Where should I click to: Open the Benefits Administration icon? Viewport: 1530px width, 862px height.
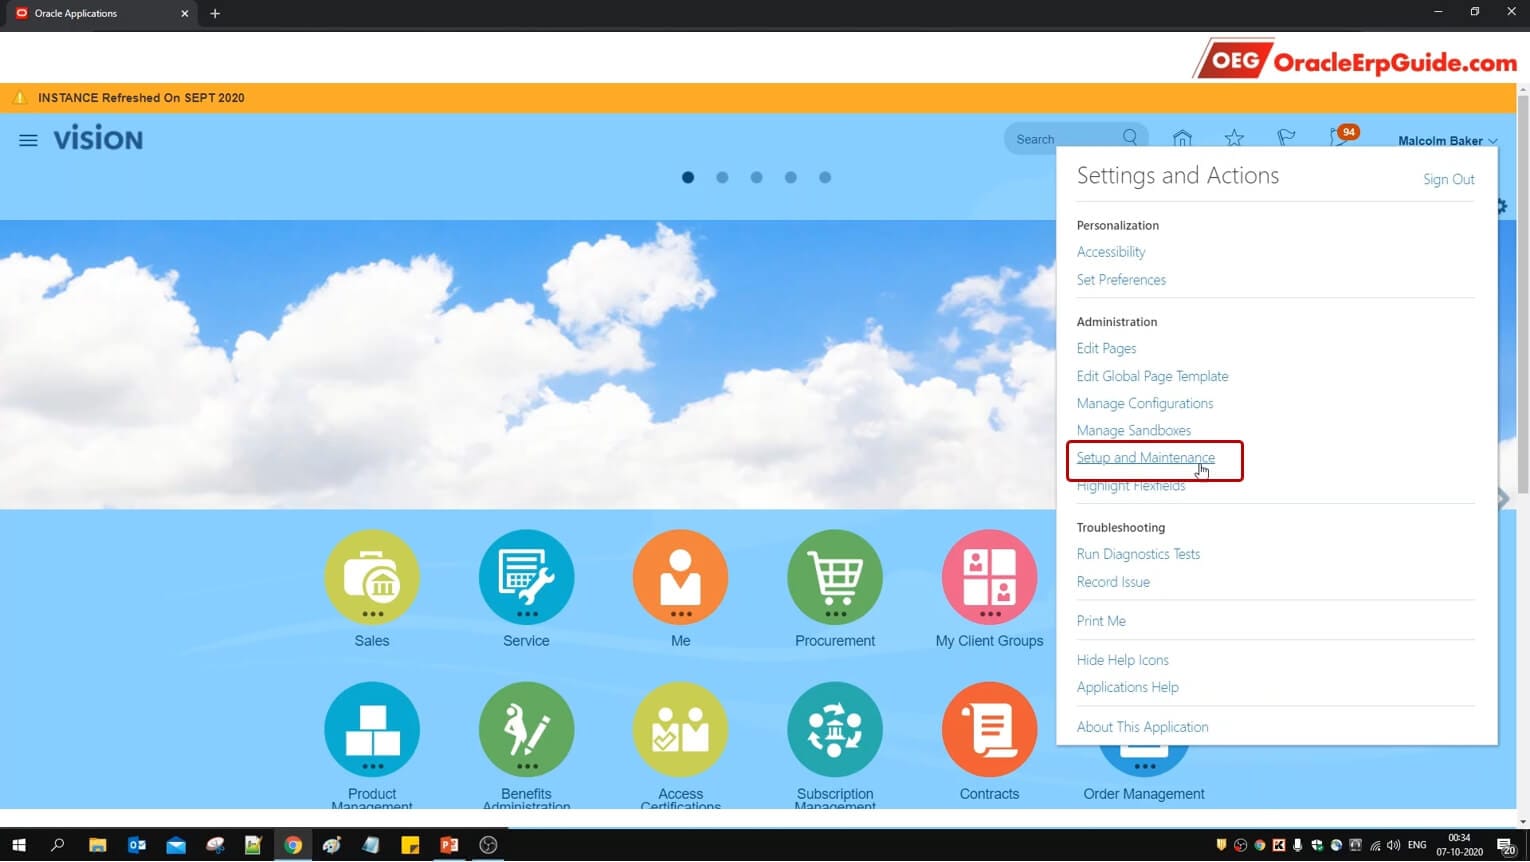point(526,729)
